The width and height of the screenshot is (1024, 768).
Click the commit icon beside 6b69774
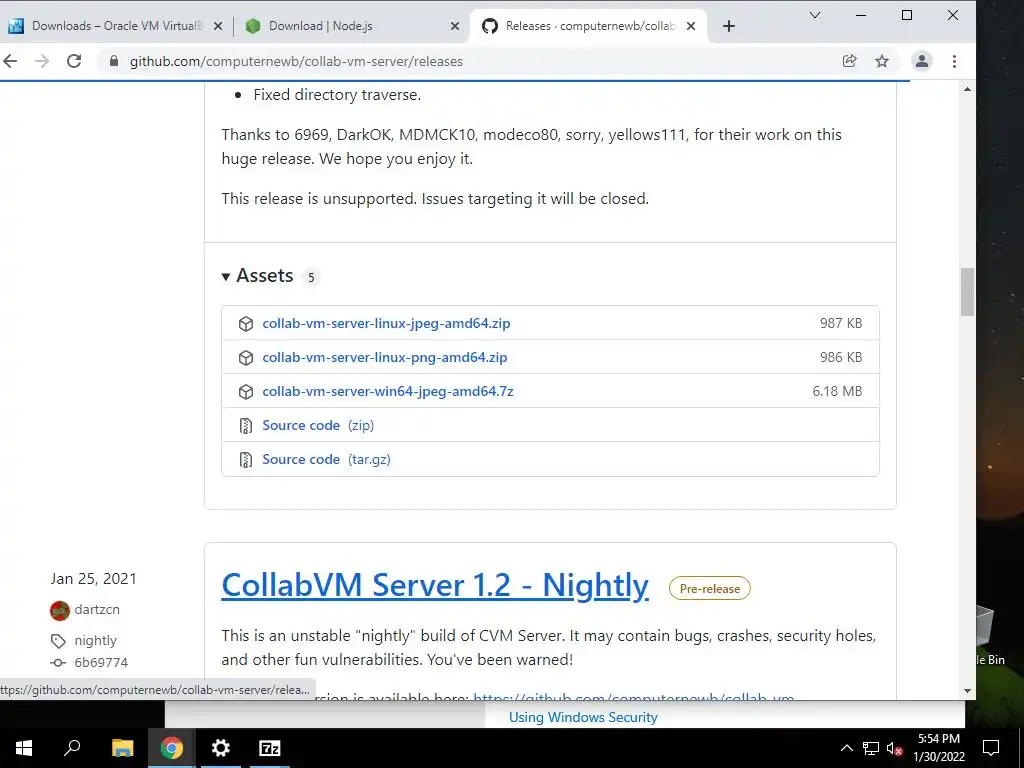[x=58, y=663]
